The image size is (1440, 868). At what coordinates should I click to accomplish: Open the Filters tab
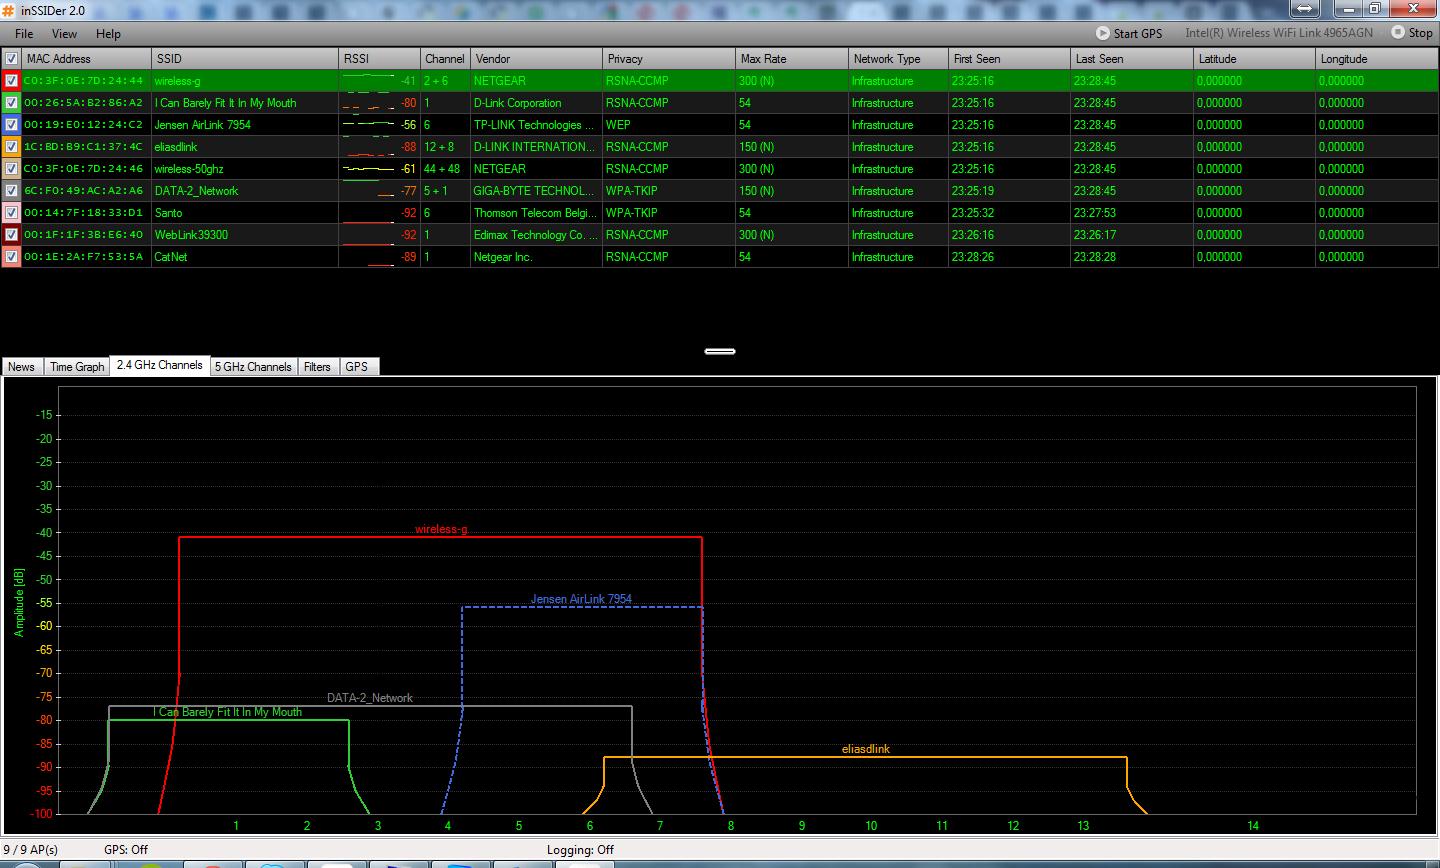(x=317, y=367)
